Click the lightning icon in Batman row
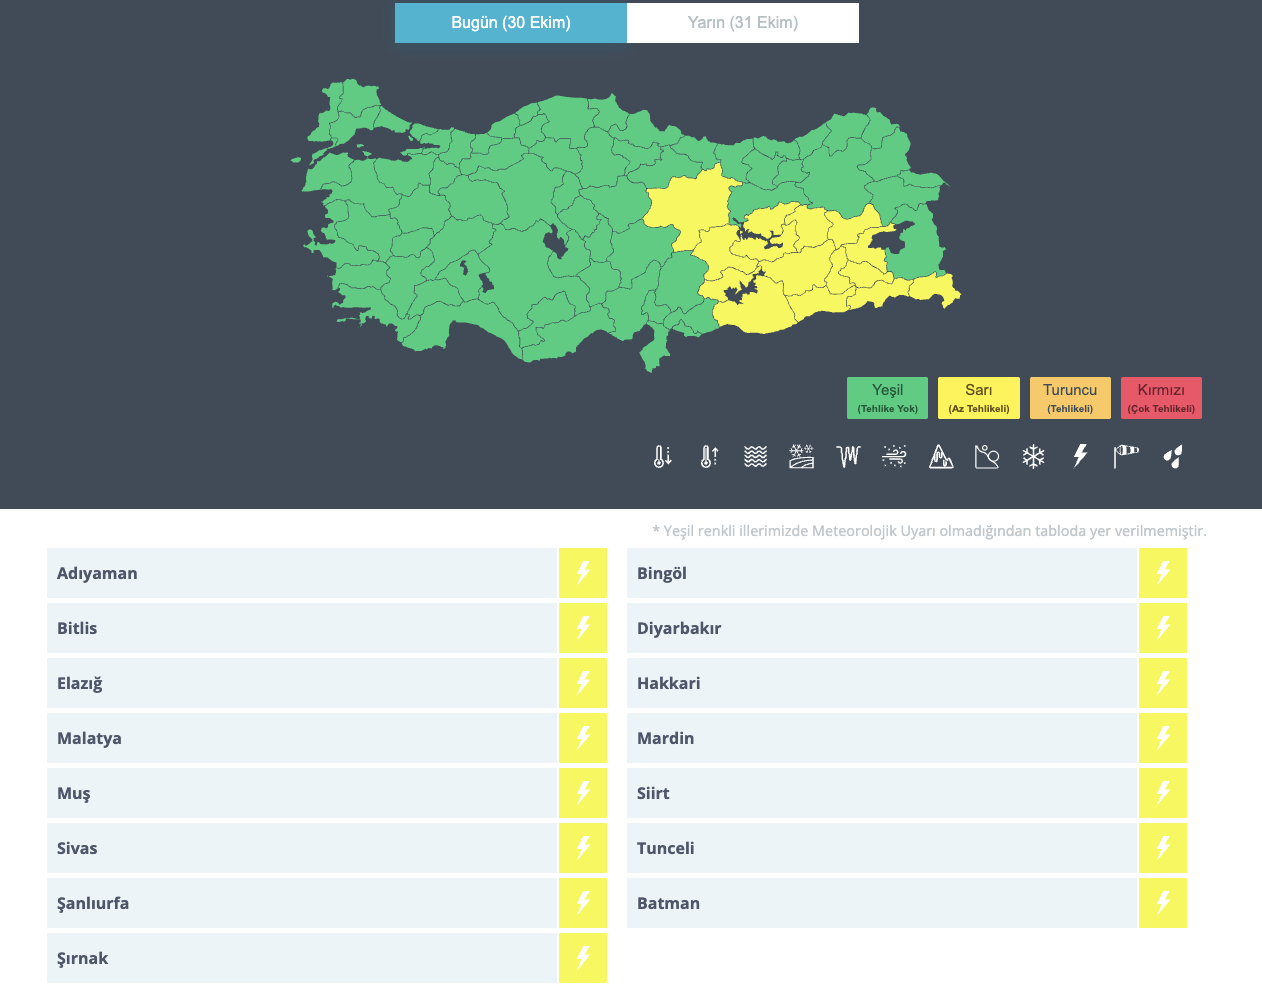1262x992 pixels. tap(1163, 903)
